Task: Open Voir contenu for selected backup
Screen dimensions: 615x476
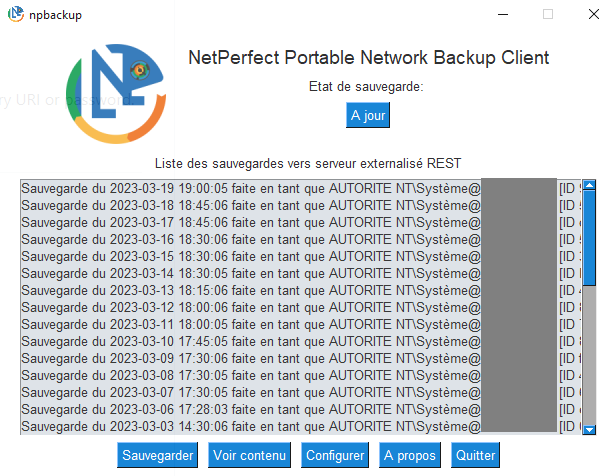Action: [249, 455]
